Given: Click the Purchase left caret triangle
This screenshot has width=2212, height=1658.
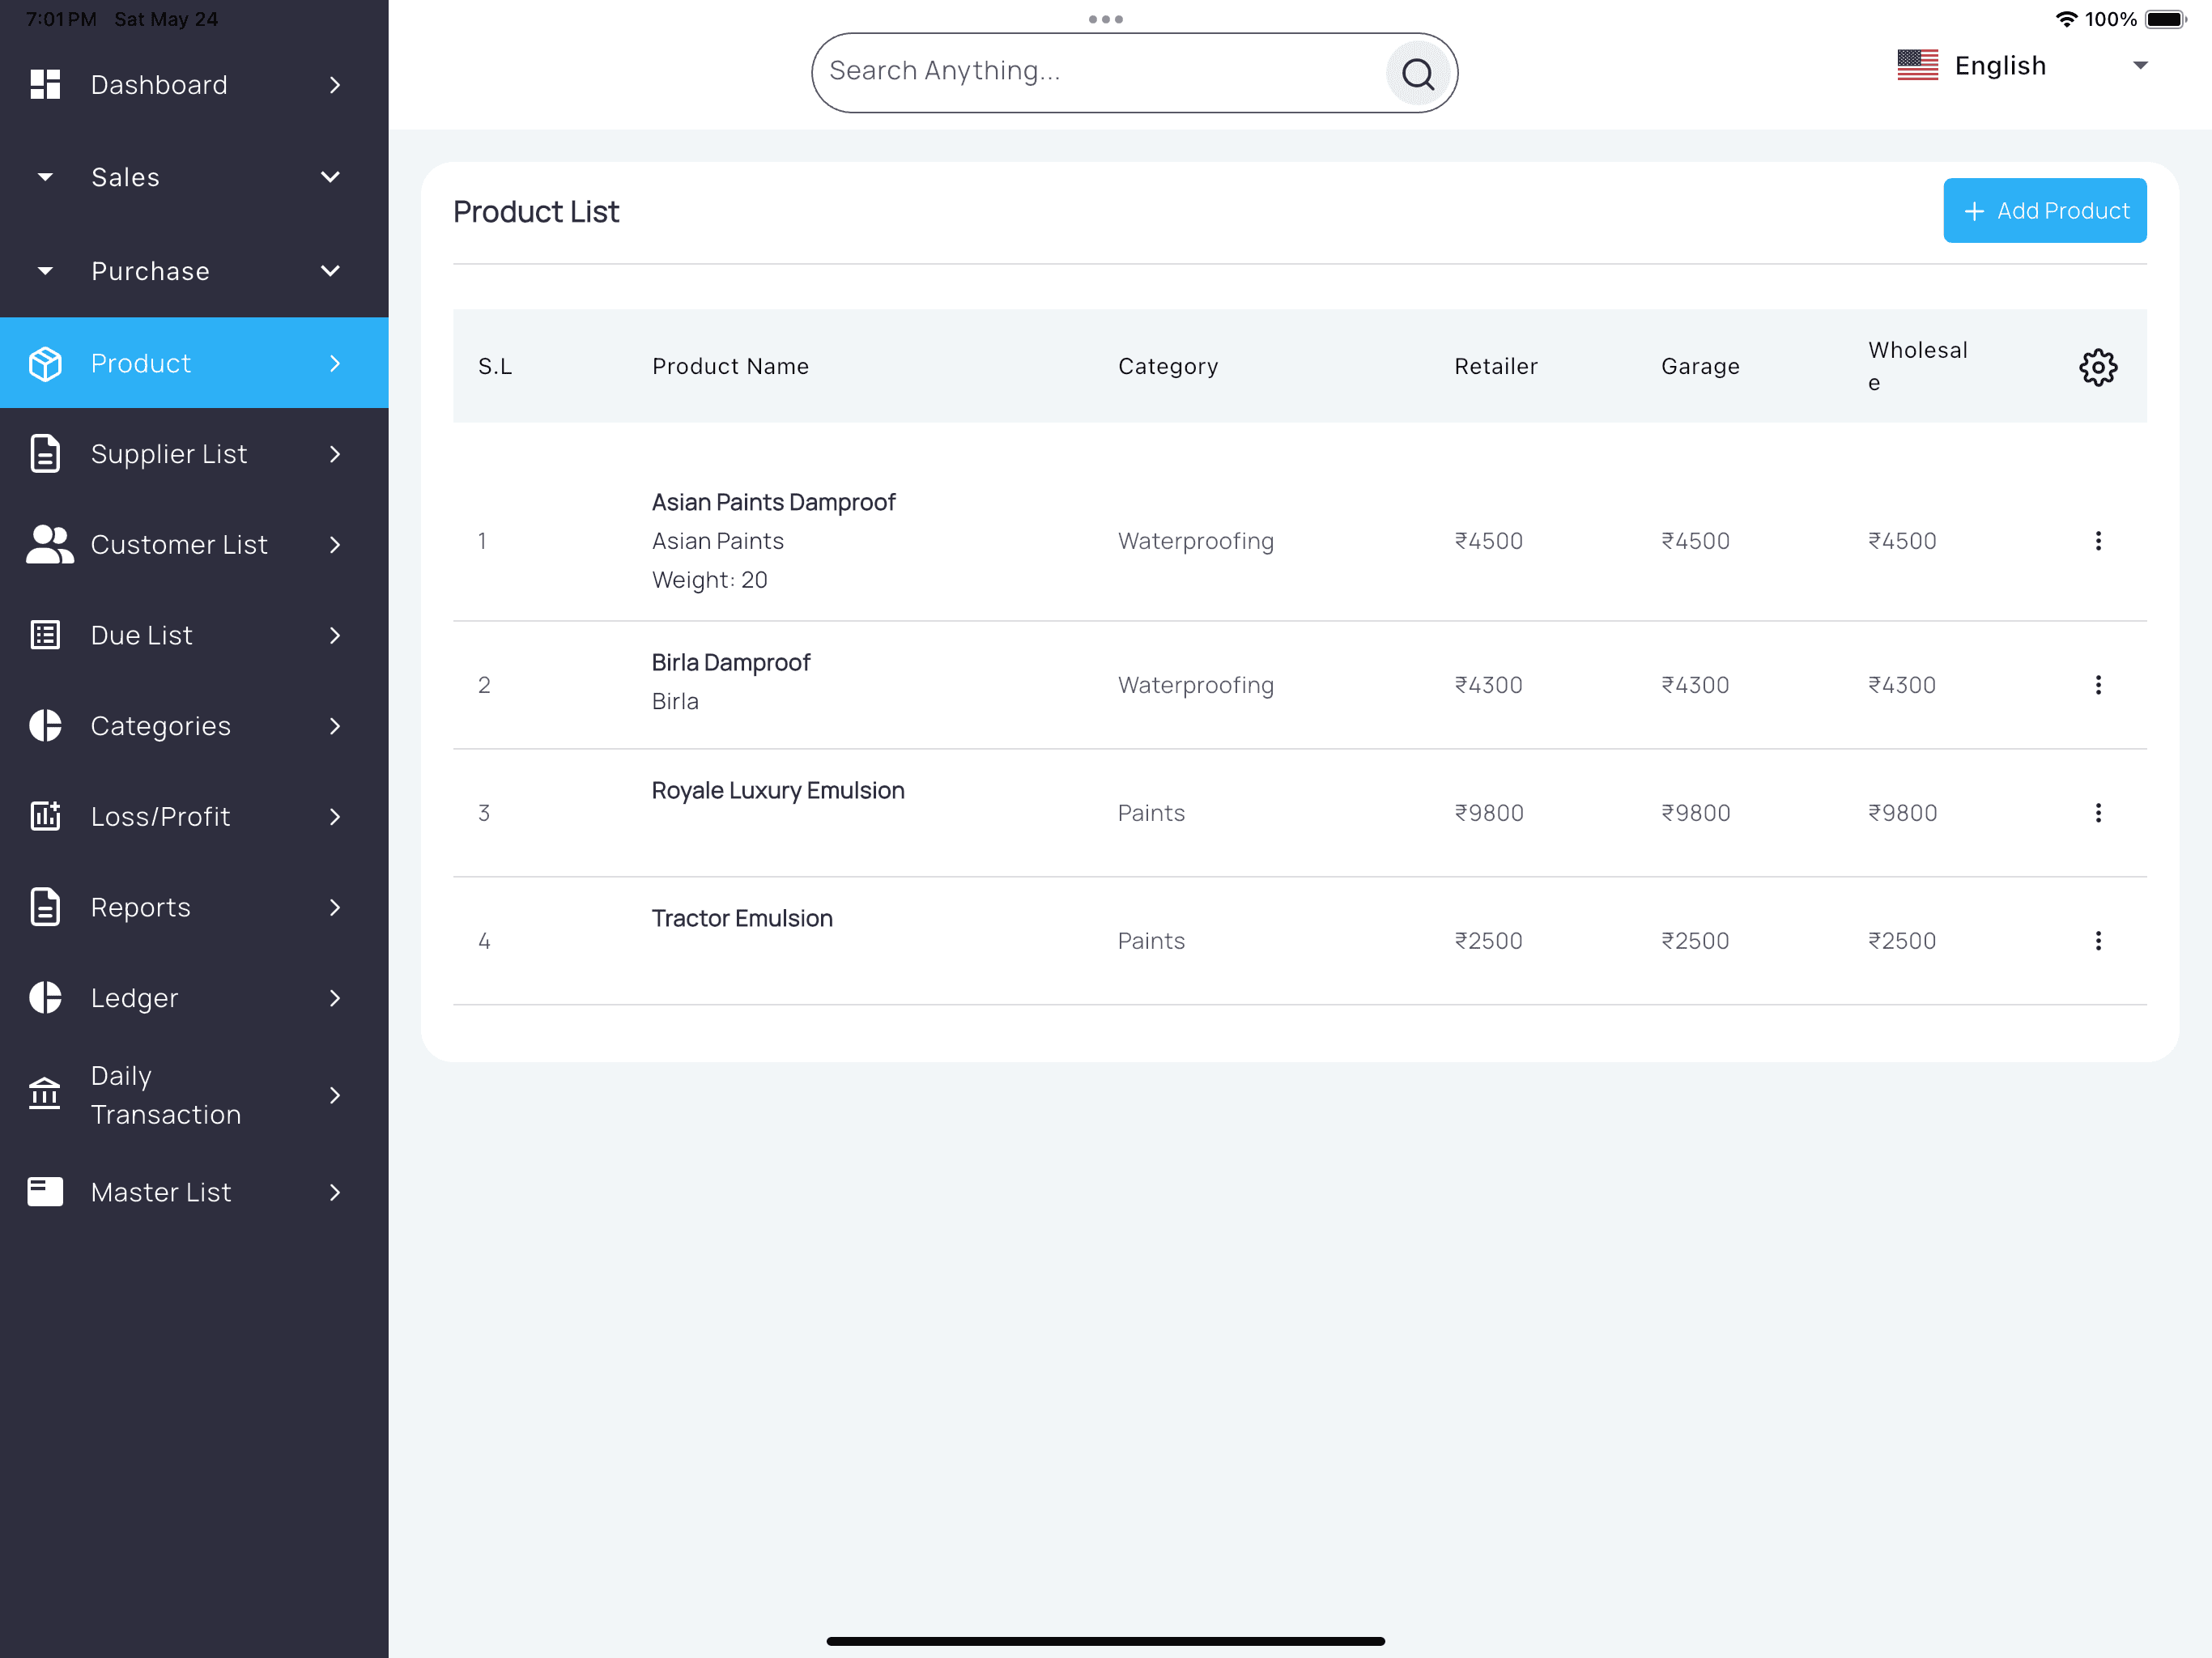Looking at the screenshot, I should [45, 271].
